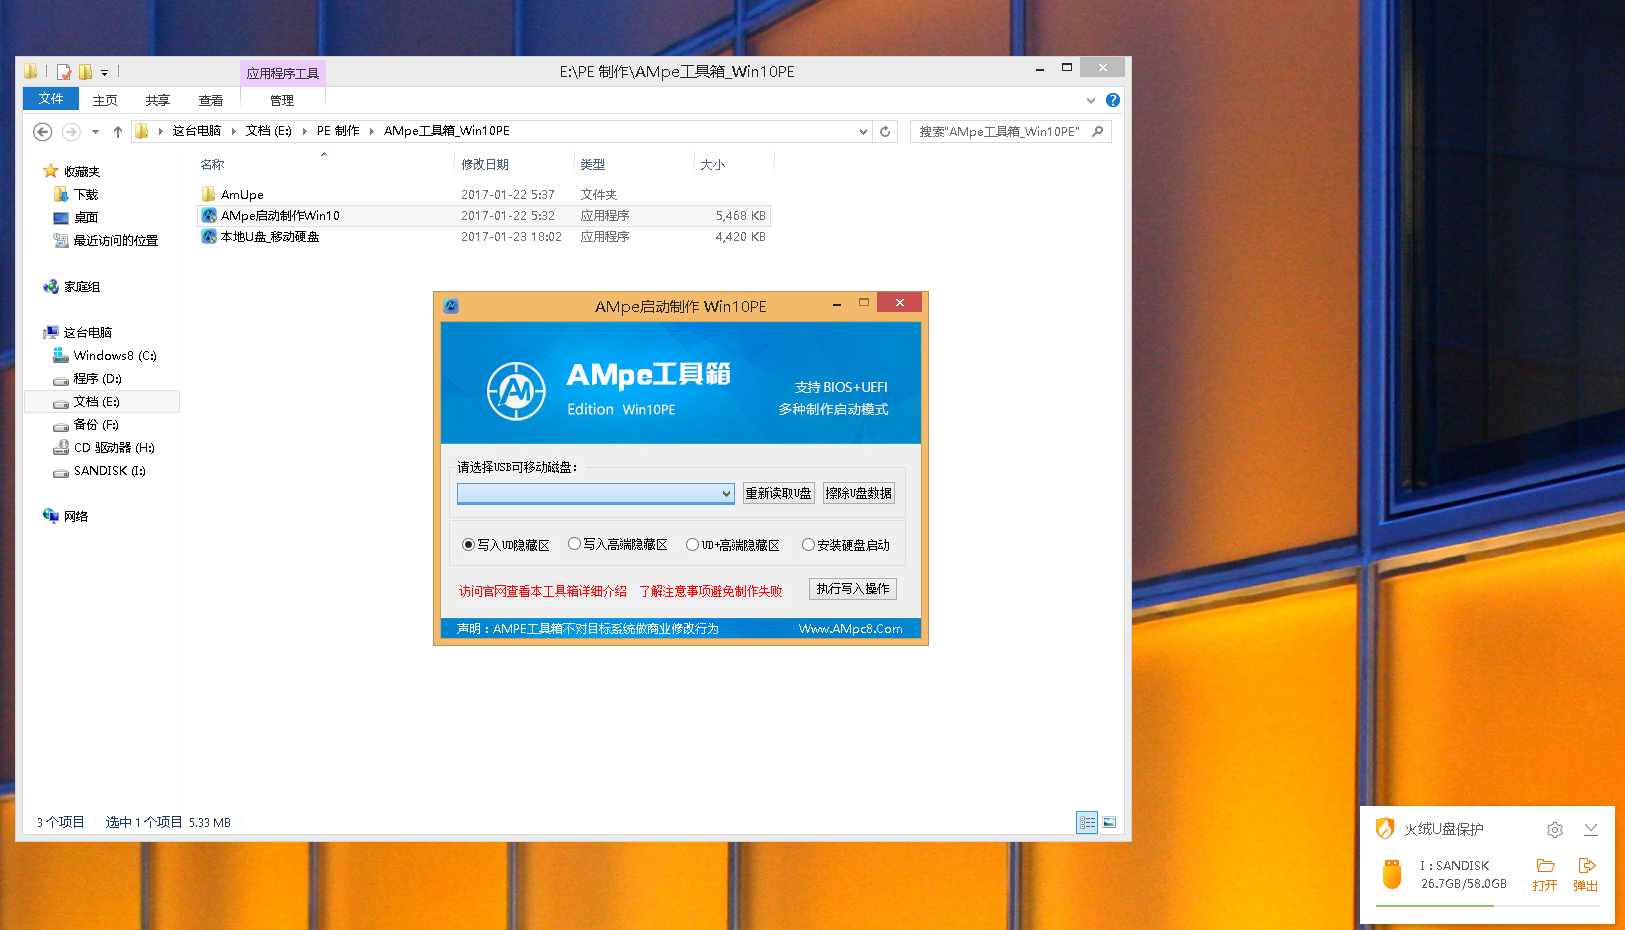Open the recent locations dropdown arrow
Image resolution: width=1625 pixels, height=930 pixels.
[x=95, y=132]
